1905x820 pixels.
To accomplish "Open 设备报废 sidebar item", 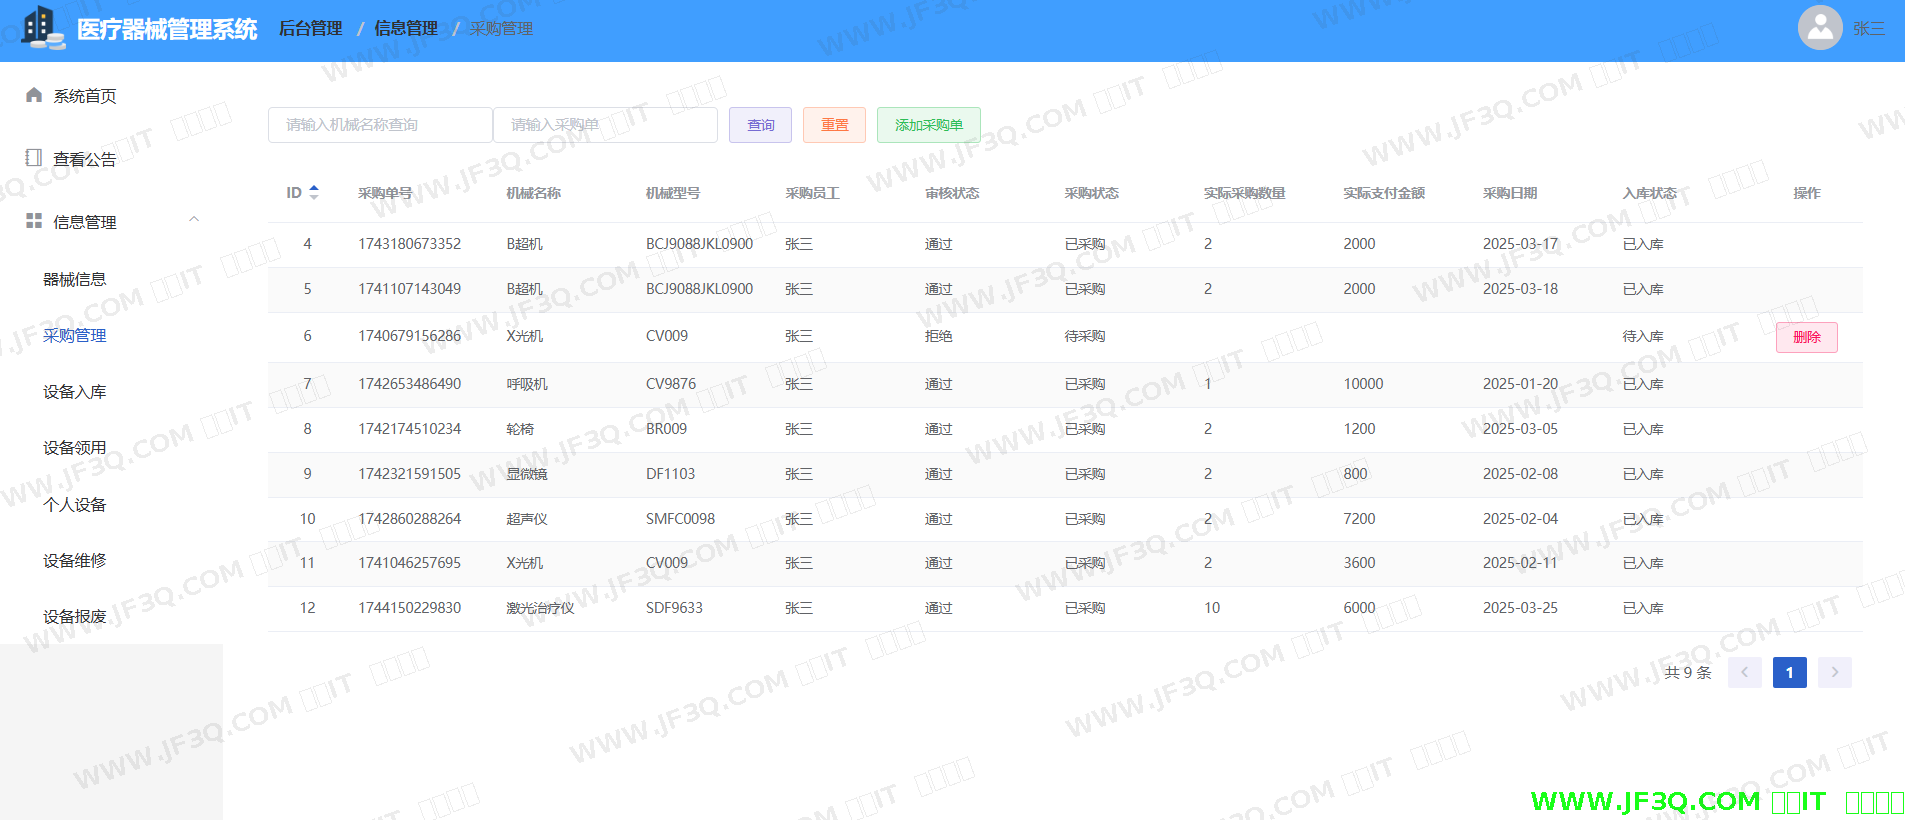I will coord(75,617).
